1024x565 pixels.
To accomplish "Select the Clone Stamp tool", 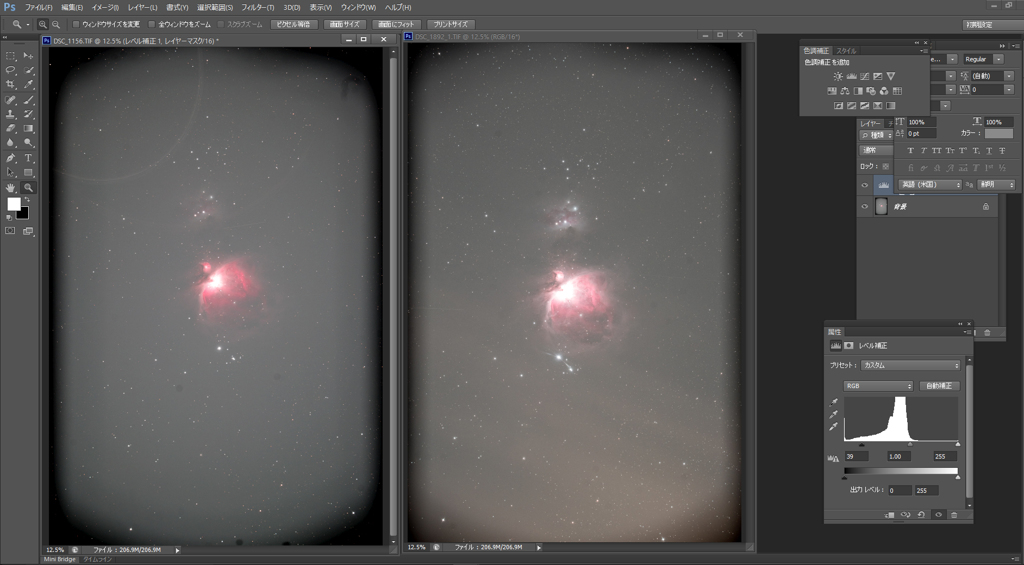I will coord(10,114).
